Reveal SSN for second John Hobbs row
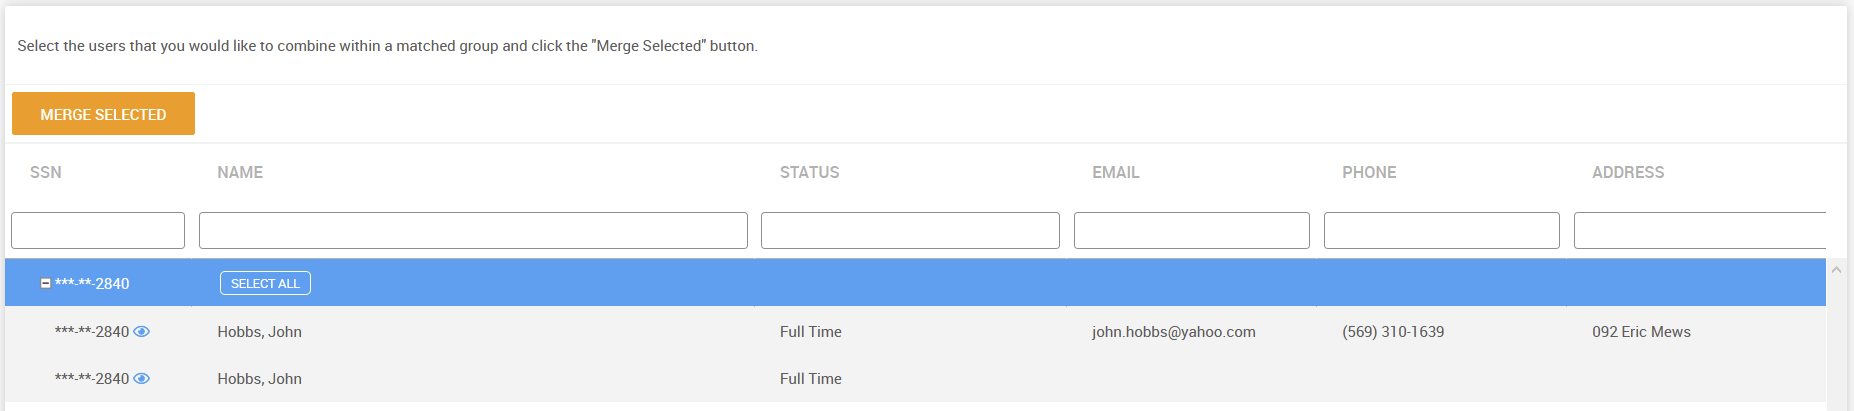 pos(142,379)
